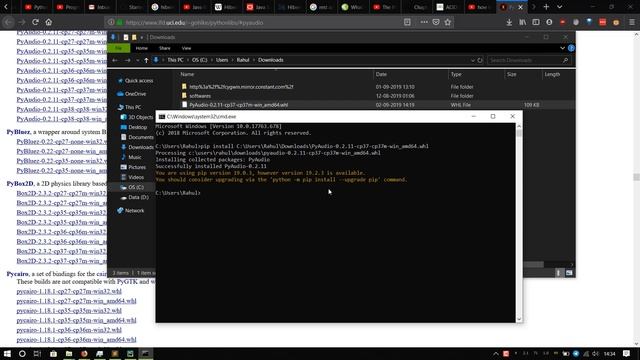
Task: Bookmark this page with the star icon
Action: (x=448, y=22)
